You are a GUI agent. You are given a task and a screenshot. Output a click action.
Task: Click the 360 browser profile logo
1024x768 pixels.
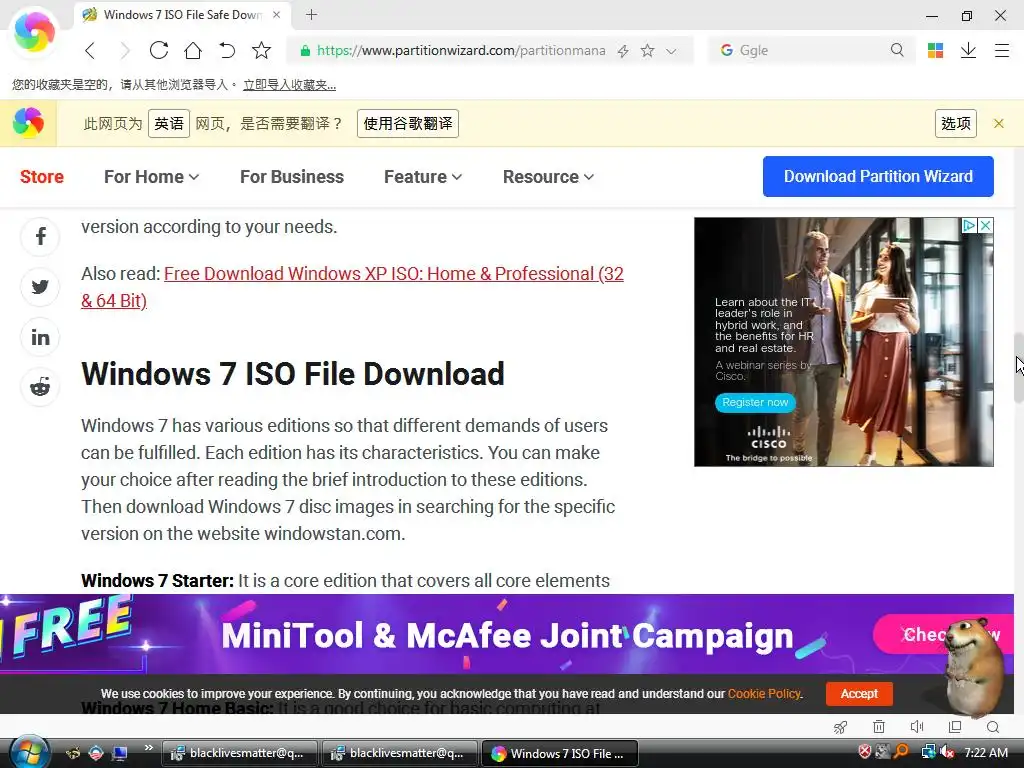click(x=34, y=31)
